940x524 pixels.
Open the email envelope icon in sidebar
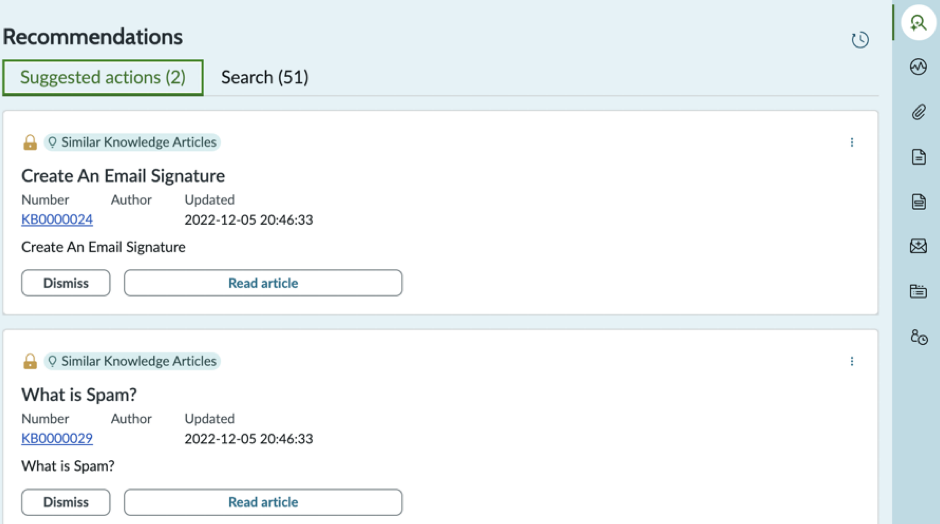918,246
